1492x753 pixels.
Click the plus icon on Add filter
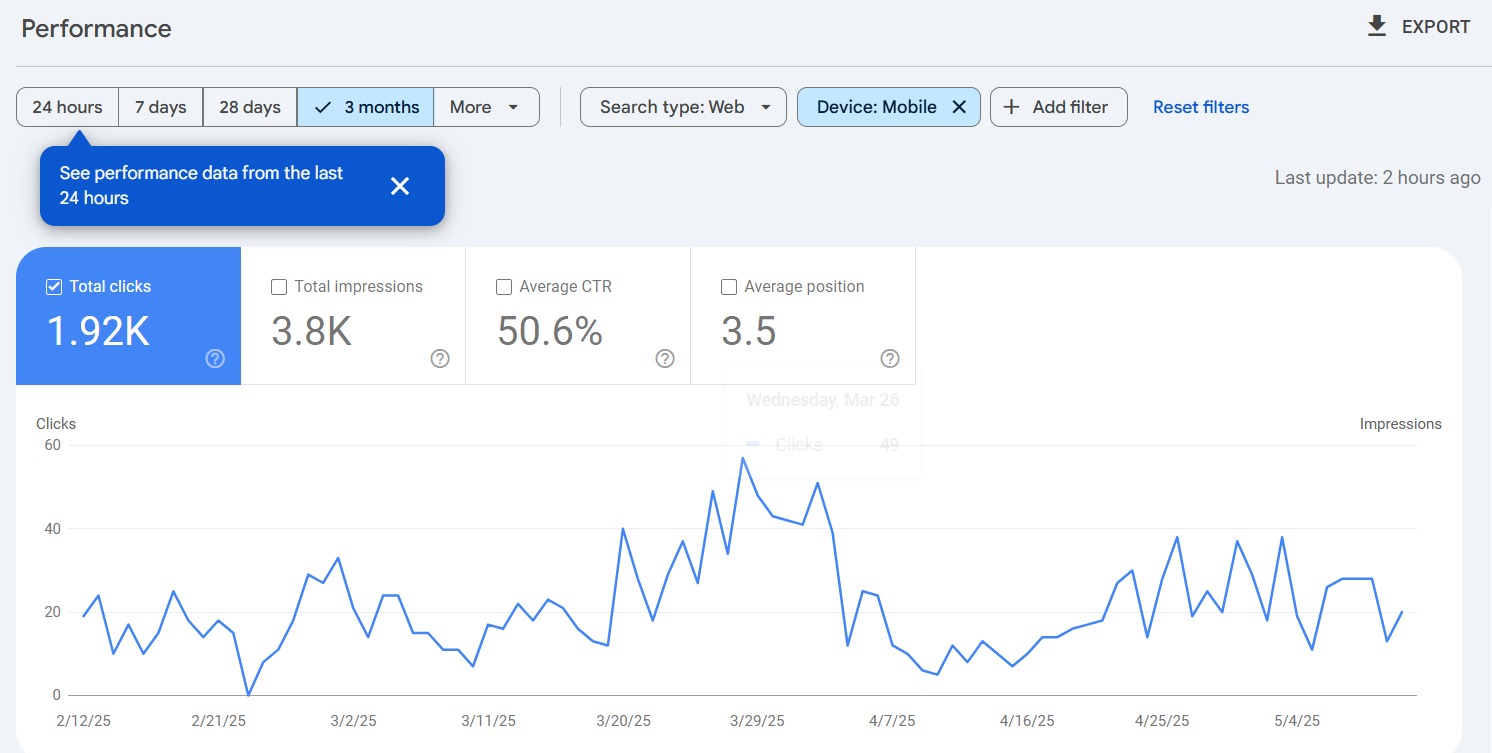pos(1012,107)
